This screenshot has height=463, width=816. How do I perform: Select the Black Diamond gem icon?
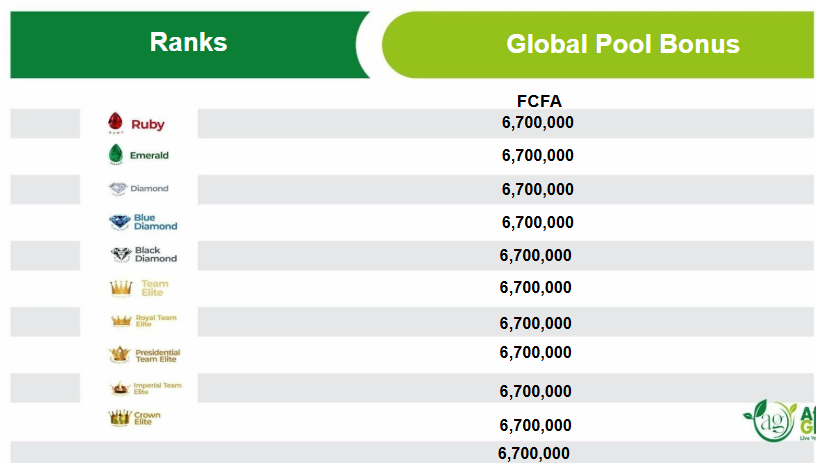pos(120,254)
